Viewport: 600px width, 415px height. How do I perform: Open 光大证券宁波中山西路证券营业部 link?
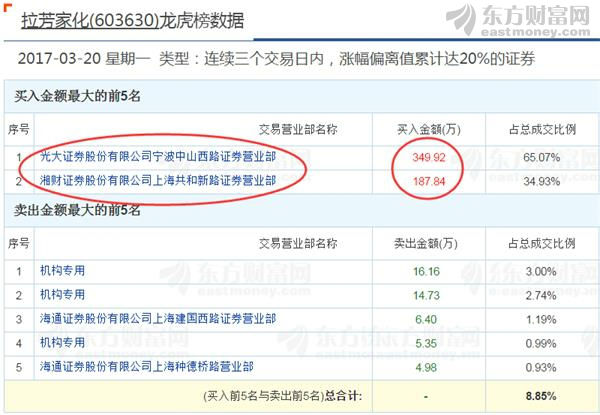[x=157, y=157]
